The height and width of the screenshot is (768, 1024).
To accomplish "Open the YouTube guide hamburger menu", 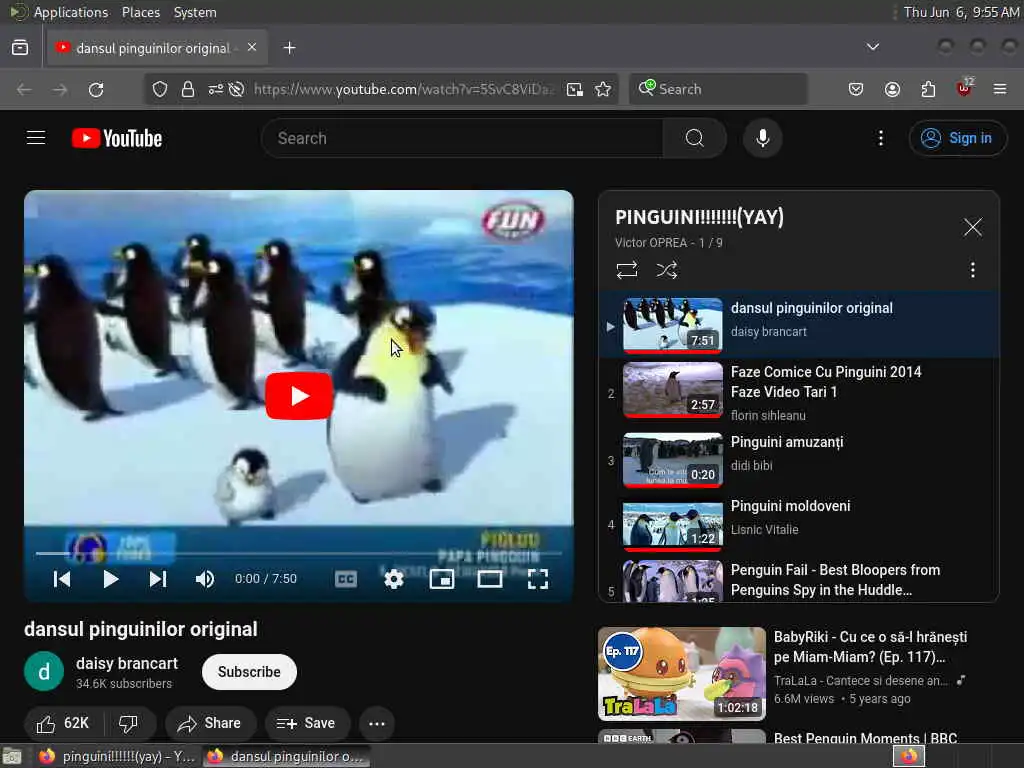I will 36,138.
